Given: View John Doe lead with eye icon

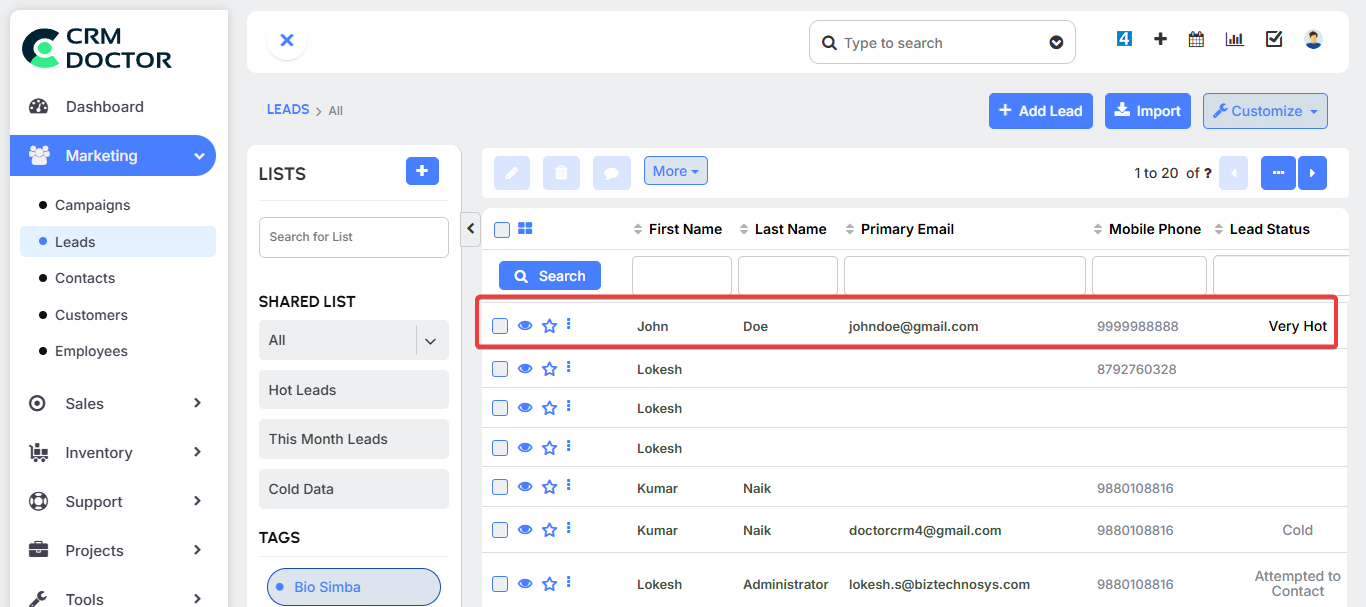Looking at the screenshot, I should pyautogui.click(x=525, y=326).
